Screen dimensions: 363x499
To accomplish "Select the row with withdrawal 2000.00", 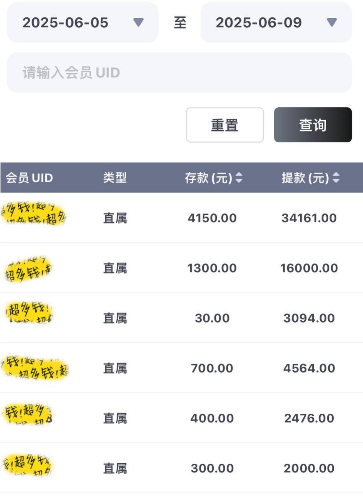I will point(181,468).
